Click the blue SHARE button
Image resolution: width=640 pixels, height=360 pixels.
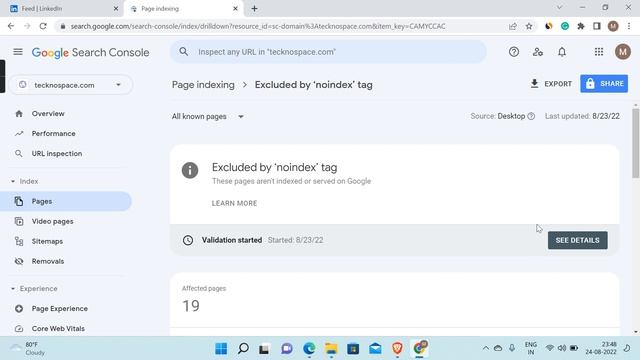coord(604,84)
